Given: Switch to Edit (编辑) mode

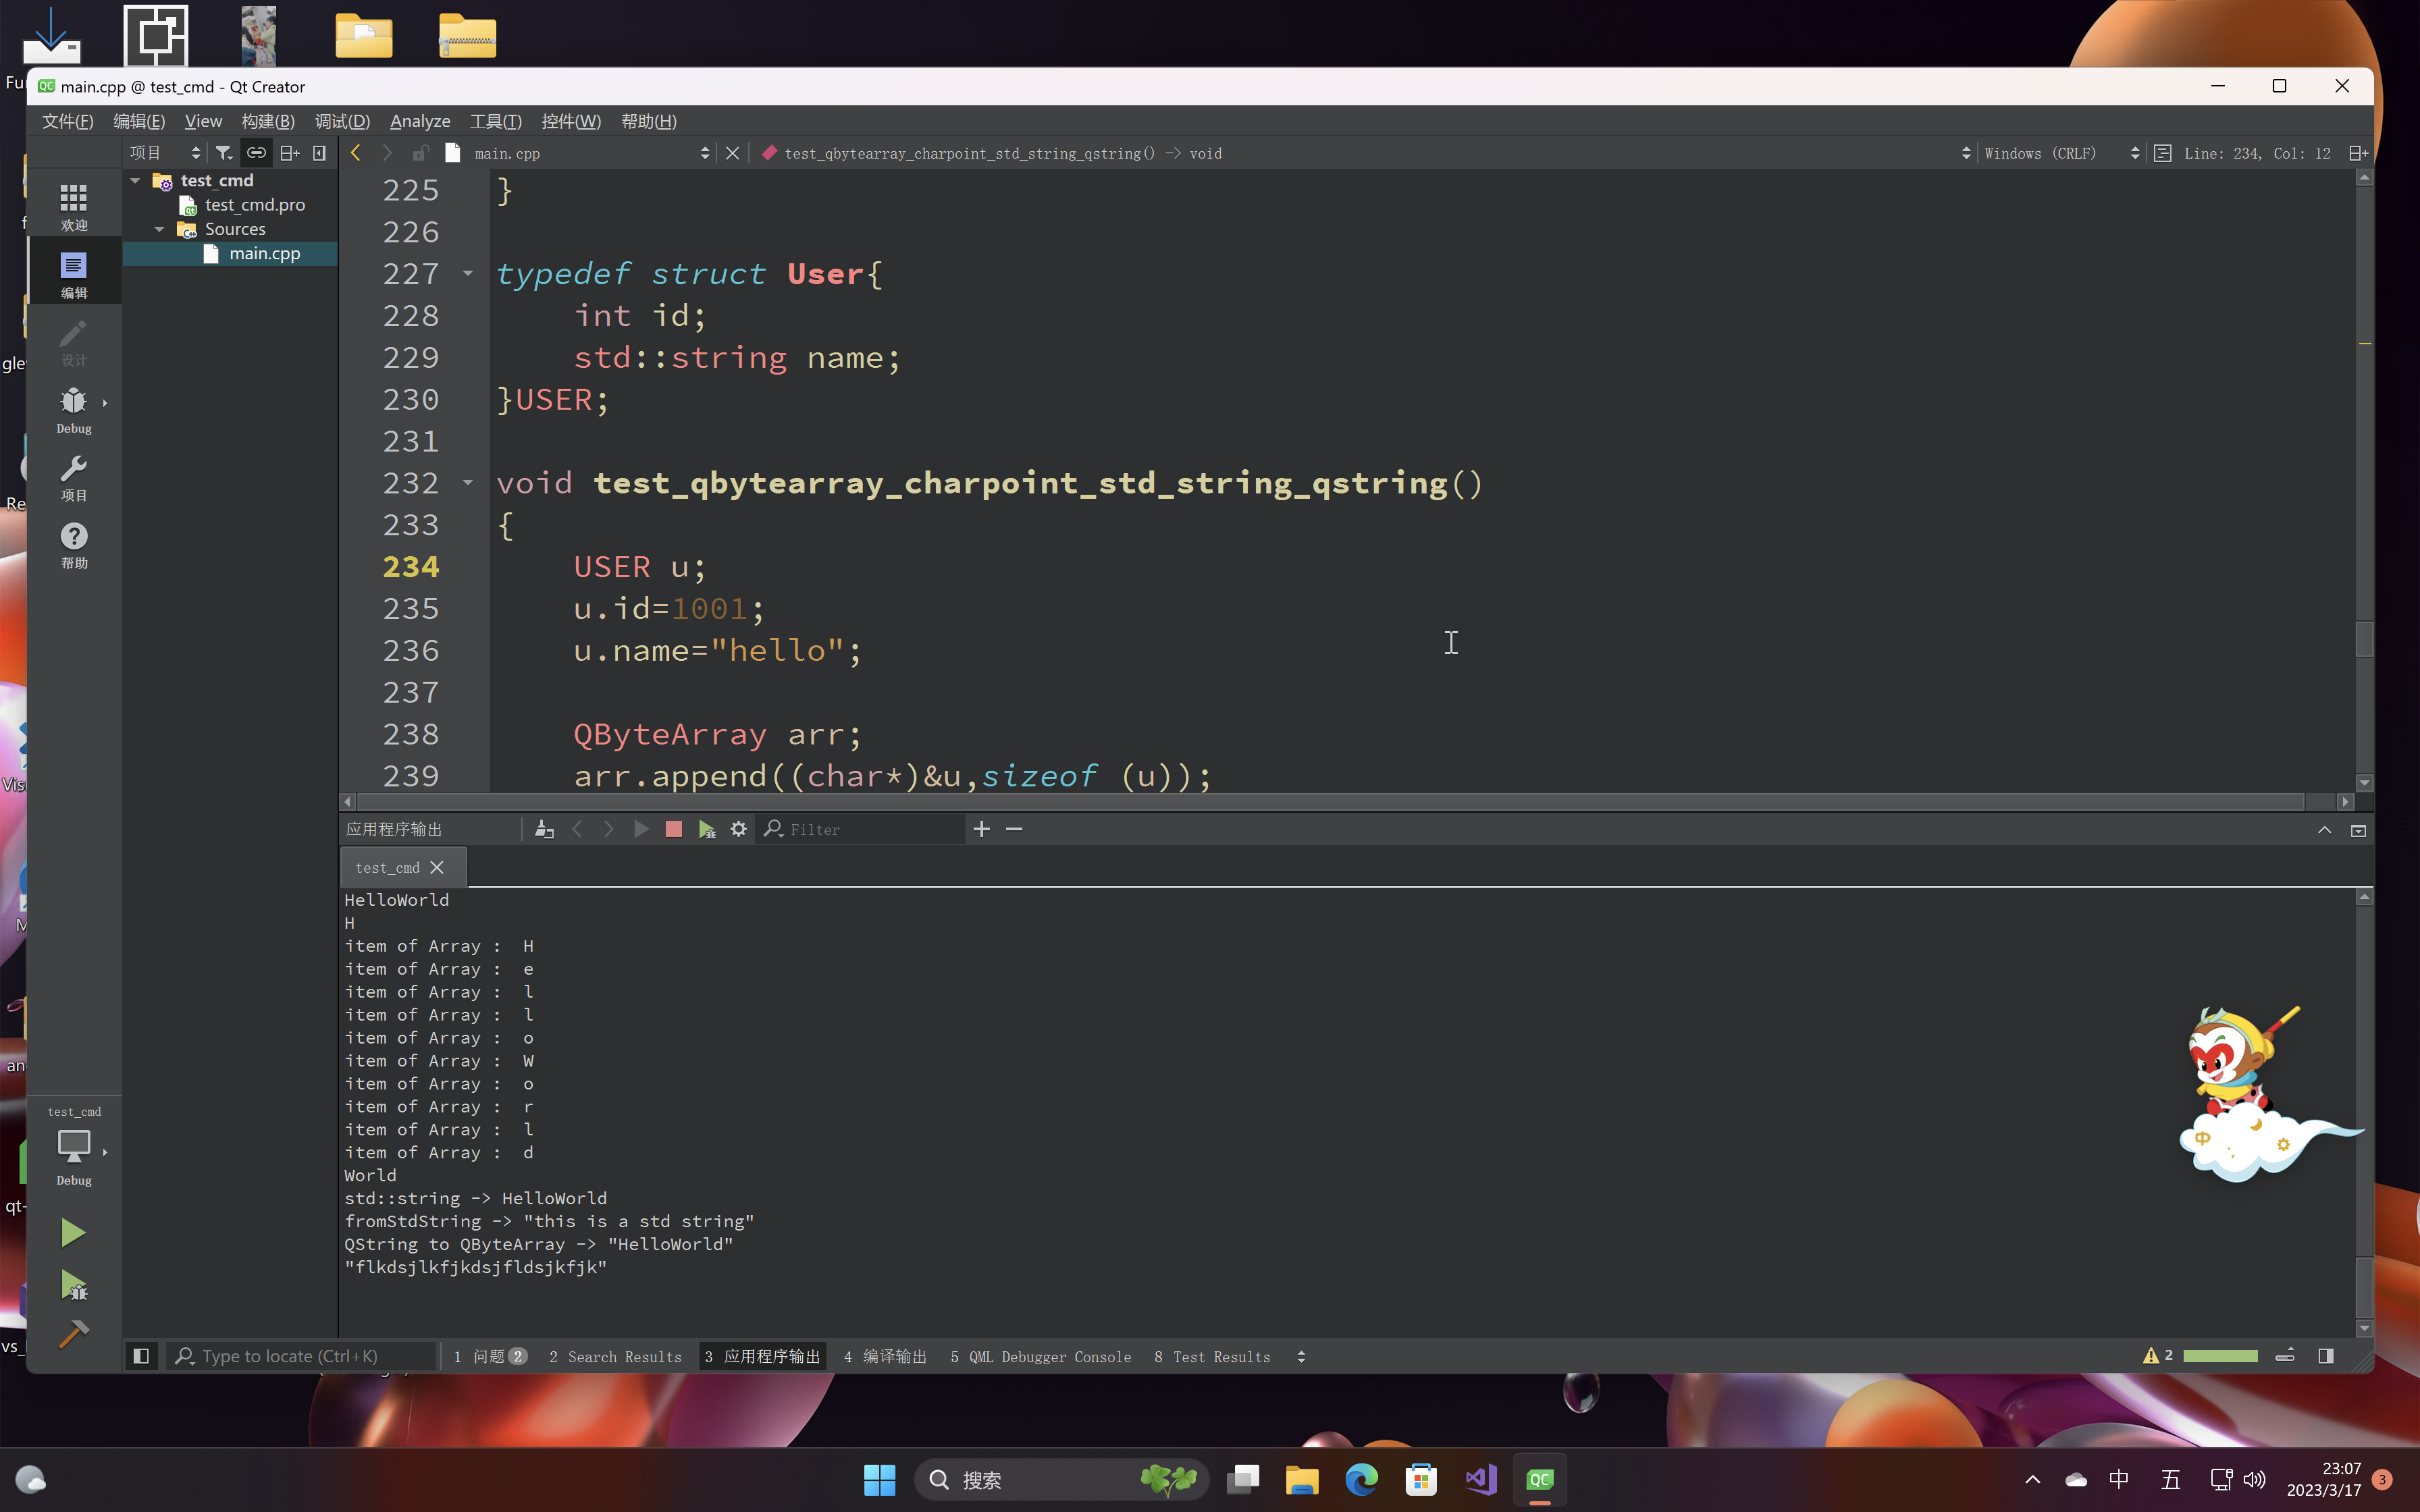Looking at the screenshot, I should 74,274.
